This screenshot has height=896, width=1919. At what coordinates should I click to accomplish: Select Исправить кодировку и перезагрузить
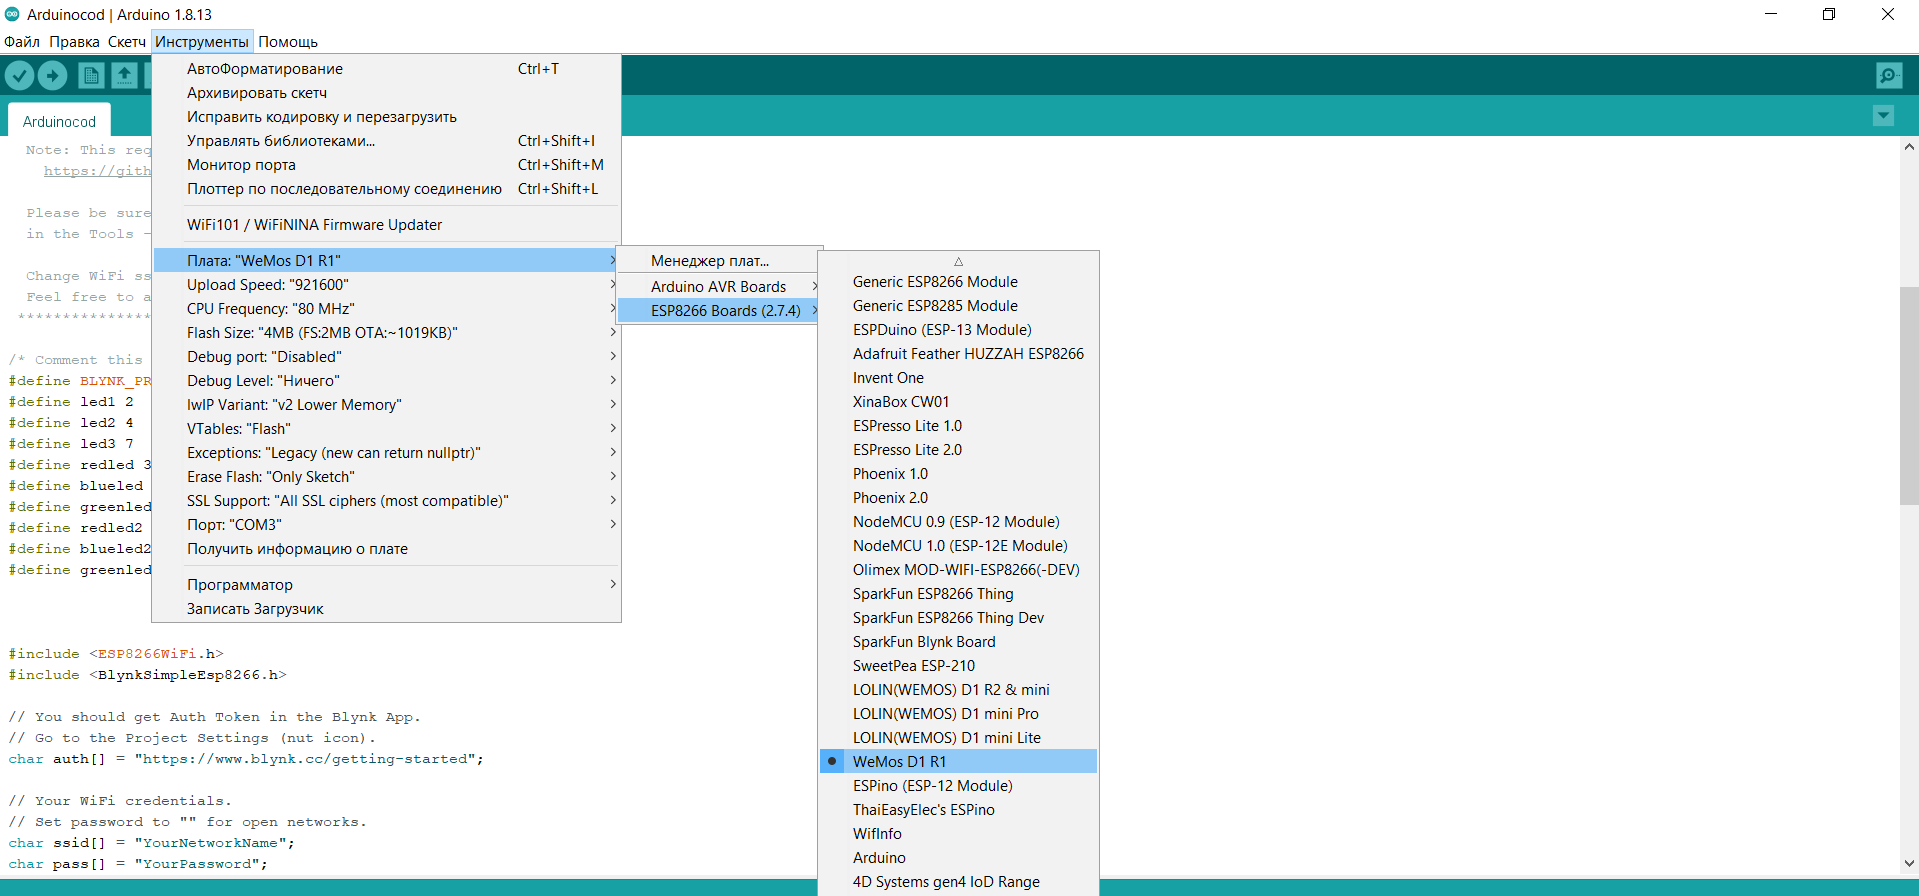coord(386,117)
